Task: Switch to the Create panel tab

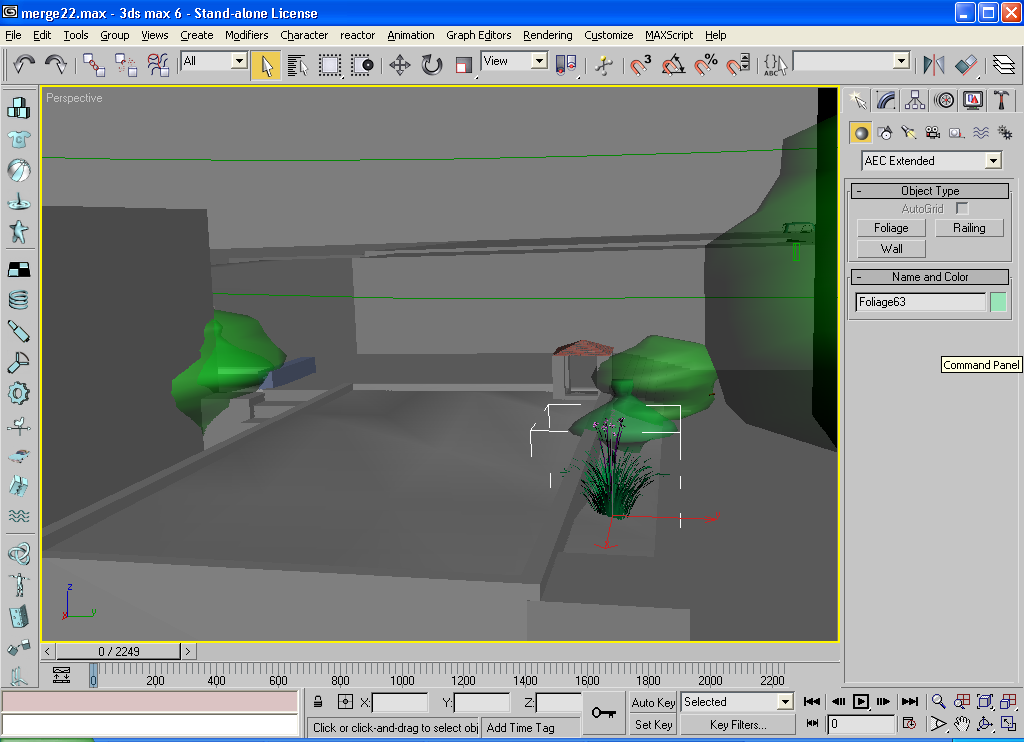Action: (857, 101)
